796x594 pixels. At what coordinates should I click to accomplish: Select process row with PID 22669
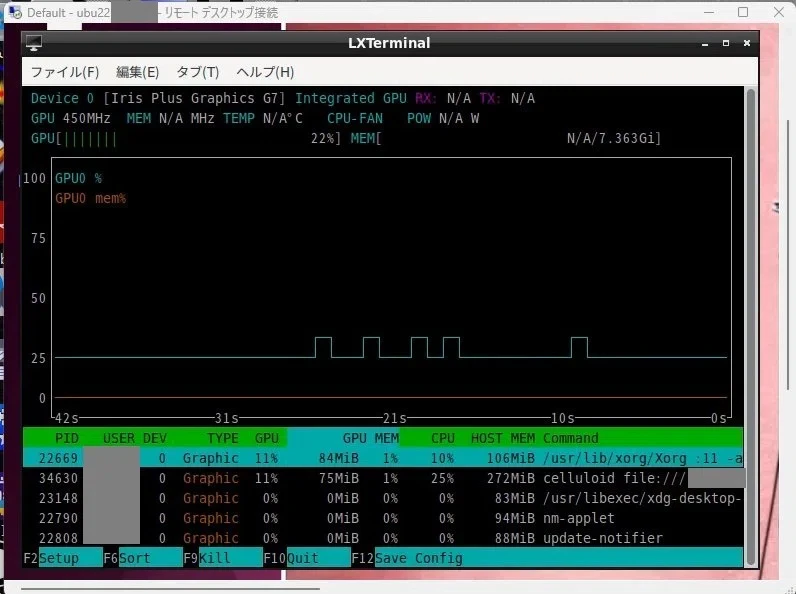click(383, 458)
